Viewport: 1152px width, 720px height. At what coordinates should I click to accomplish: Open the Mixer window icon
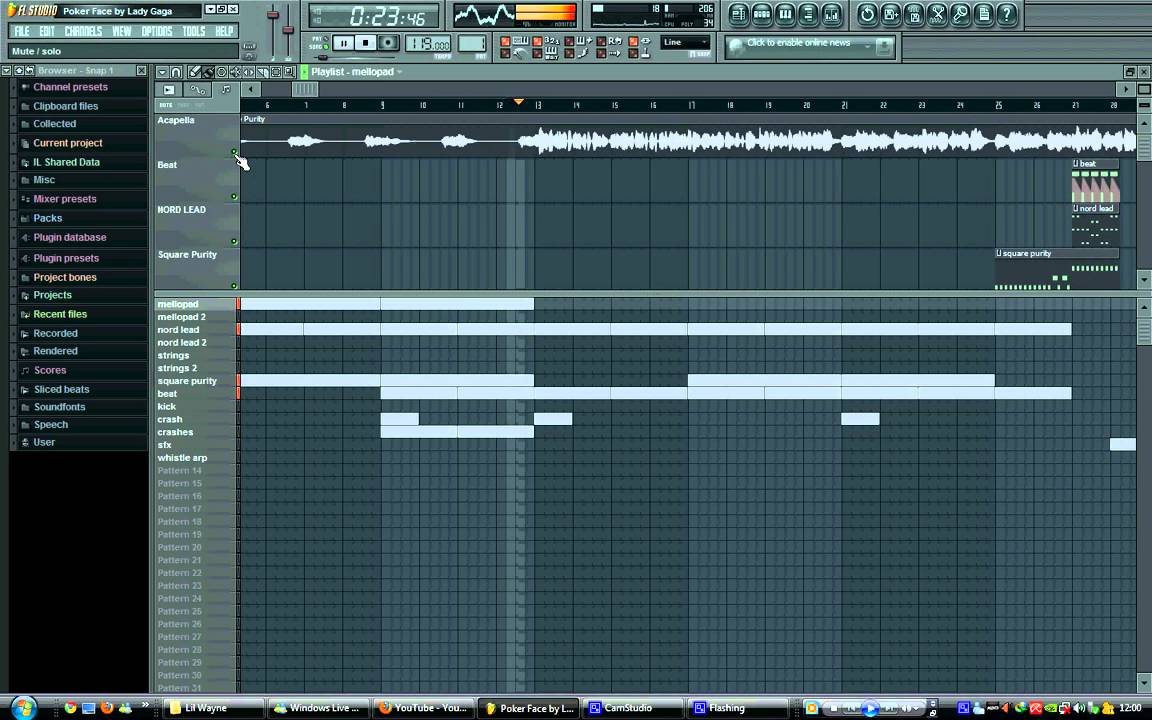pos(832,14)
